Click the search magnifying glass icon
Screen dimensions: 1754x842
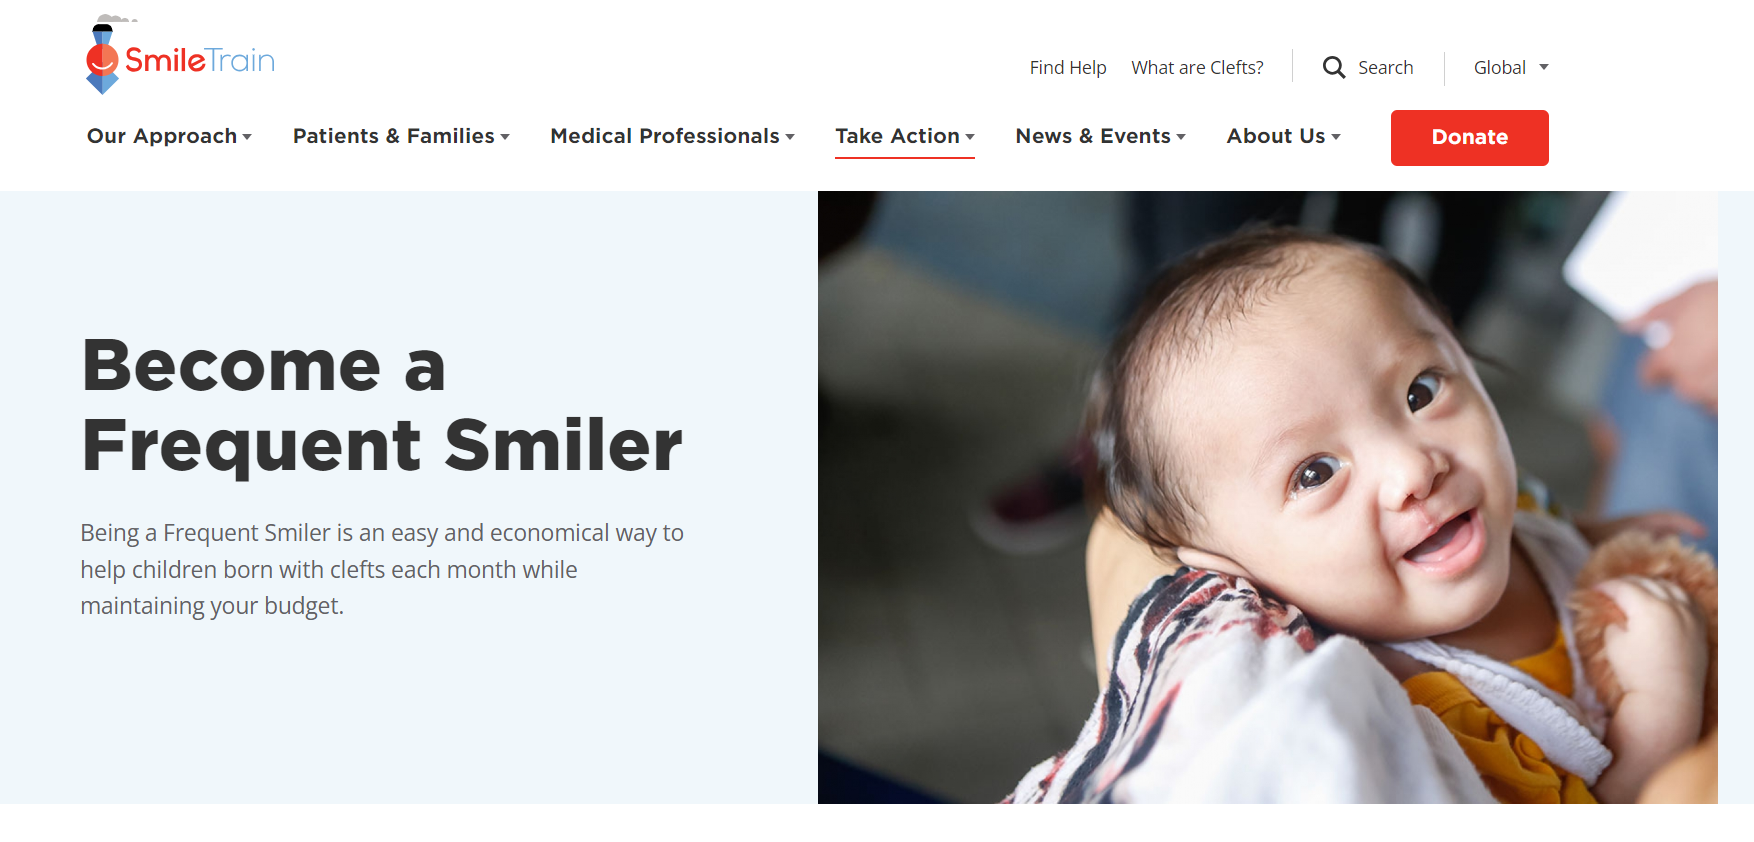click(x=1334, y=67)
